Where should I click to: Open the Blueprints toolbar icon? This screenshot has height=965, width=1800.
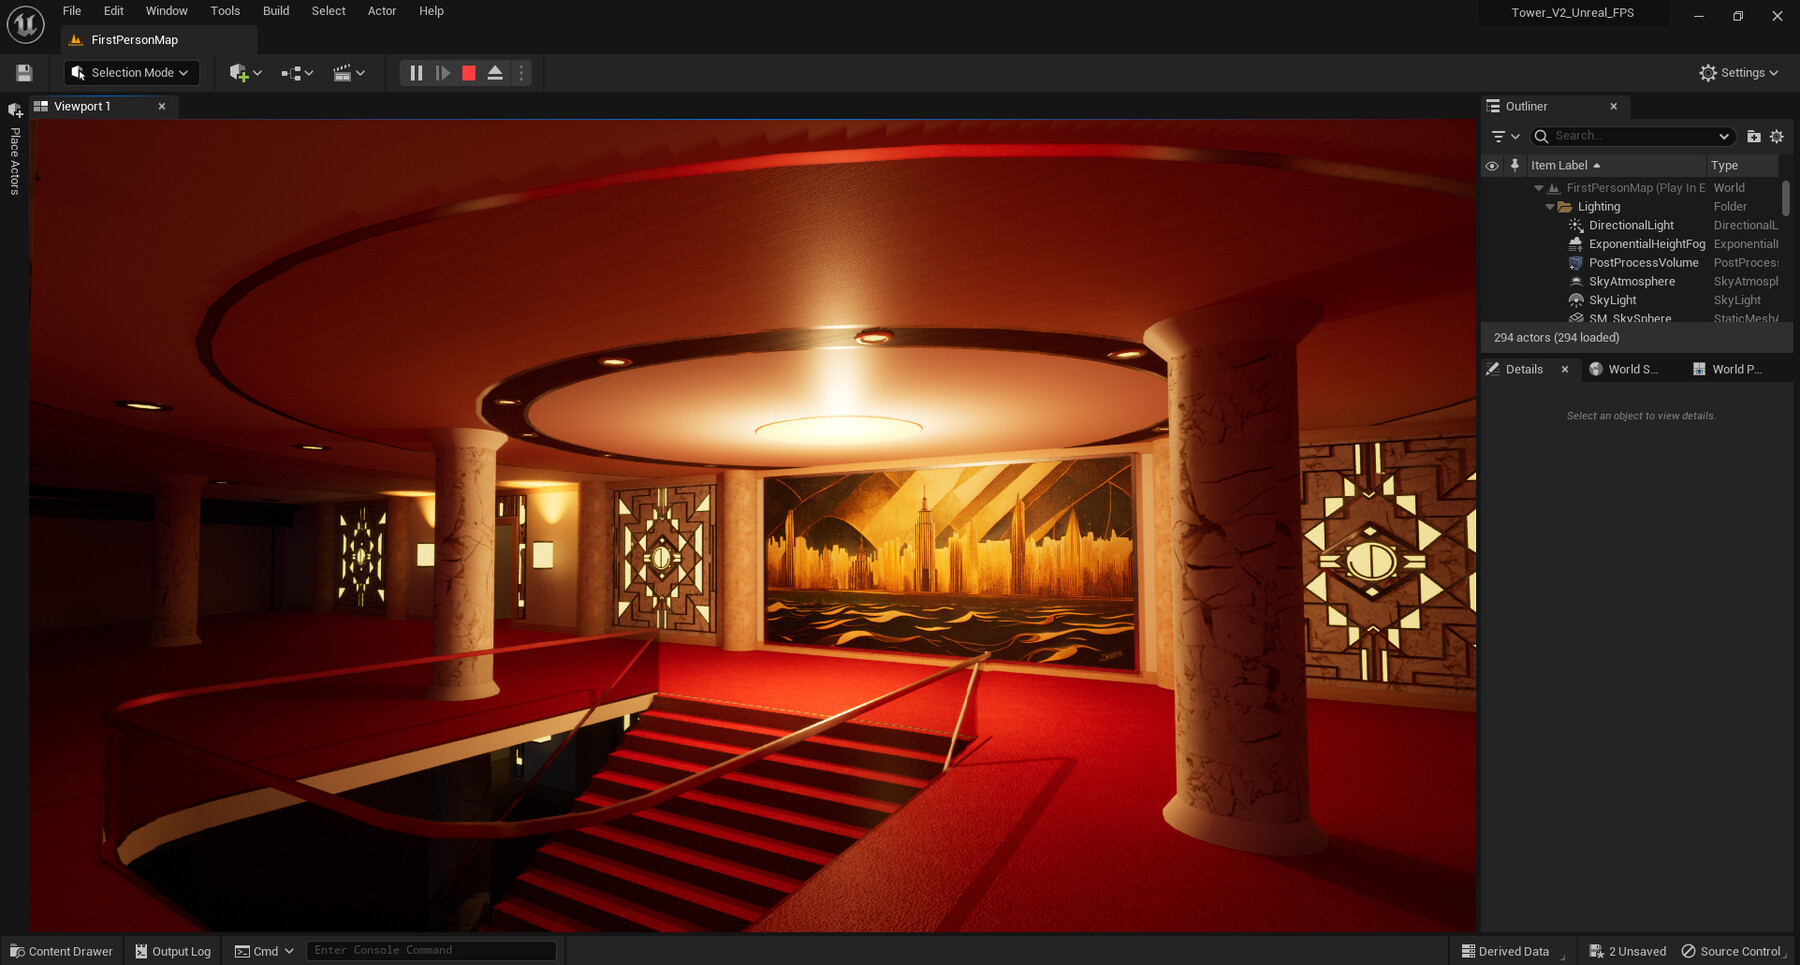[x=291, y=72]
